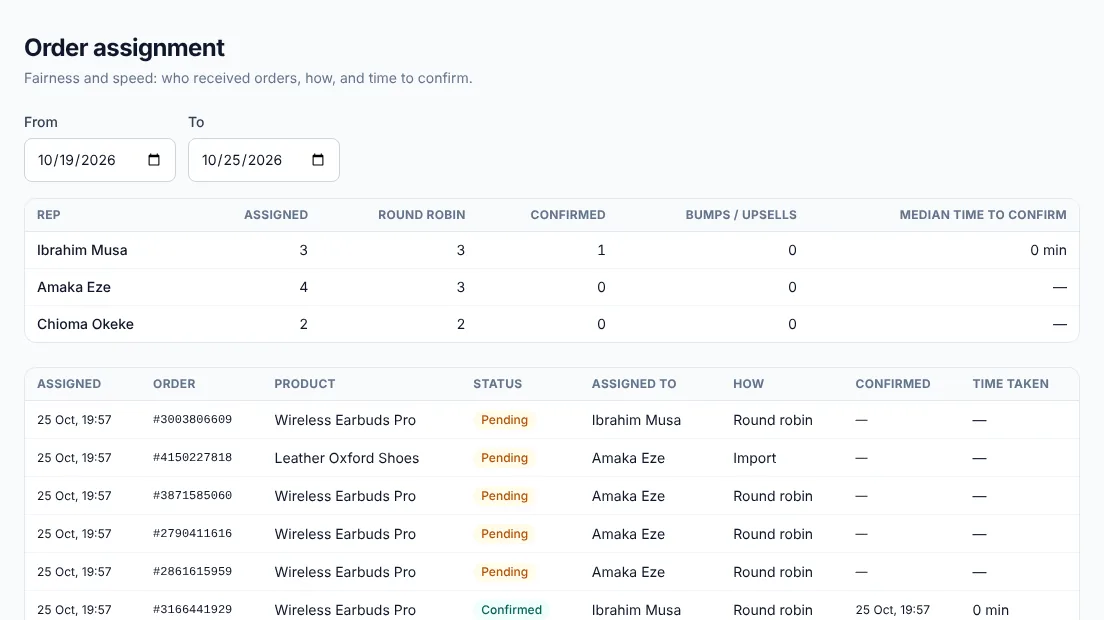Click the ASSIGNED TO column header
Viewport: 1104px width, 620px height.
(634, 384)
